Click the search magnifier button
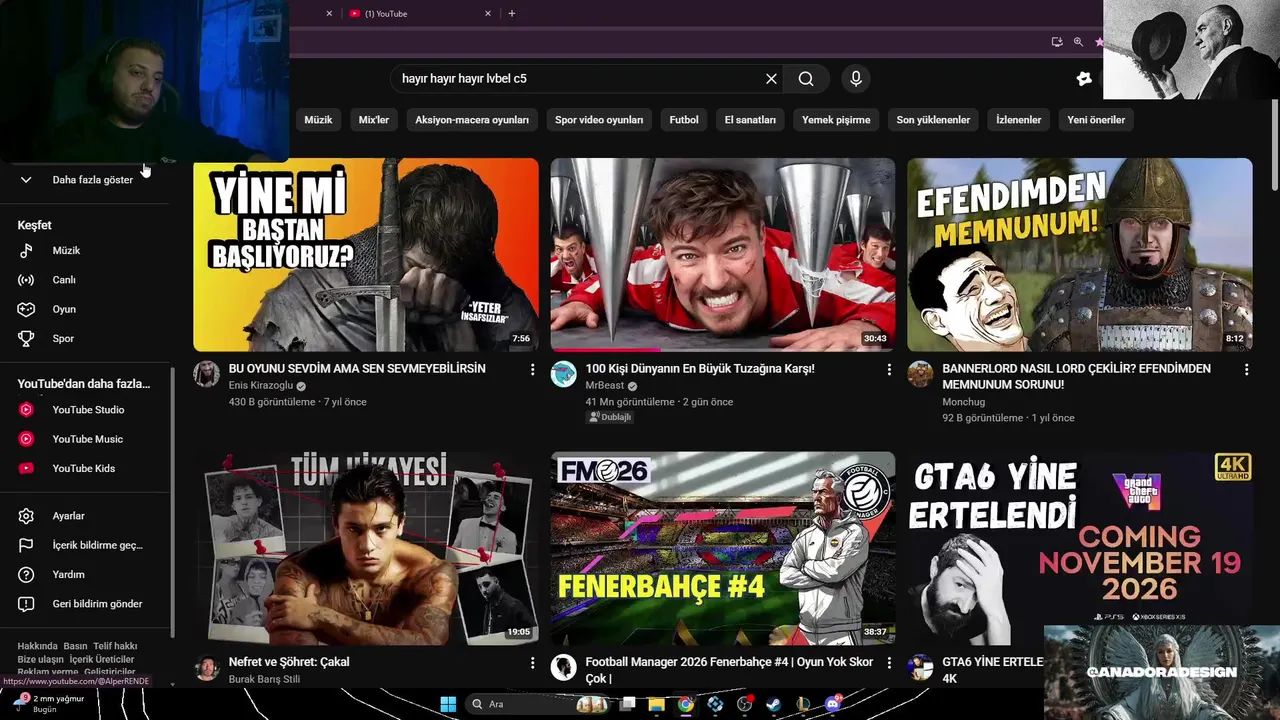This screenshot has height=720, width=1280. [x=806, y=79]
